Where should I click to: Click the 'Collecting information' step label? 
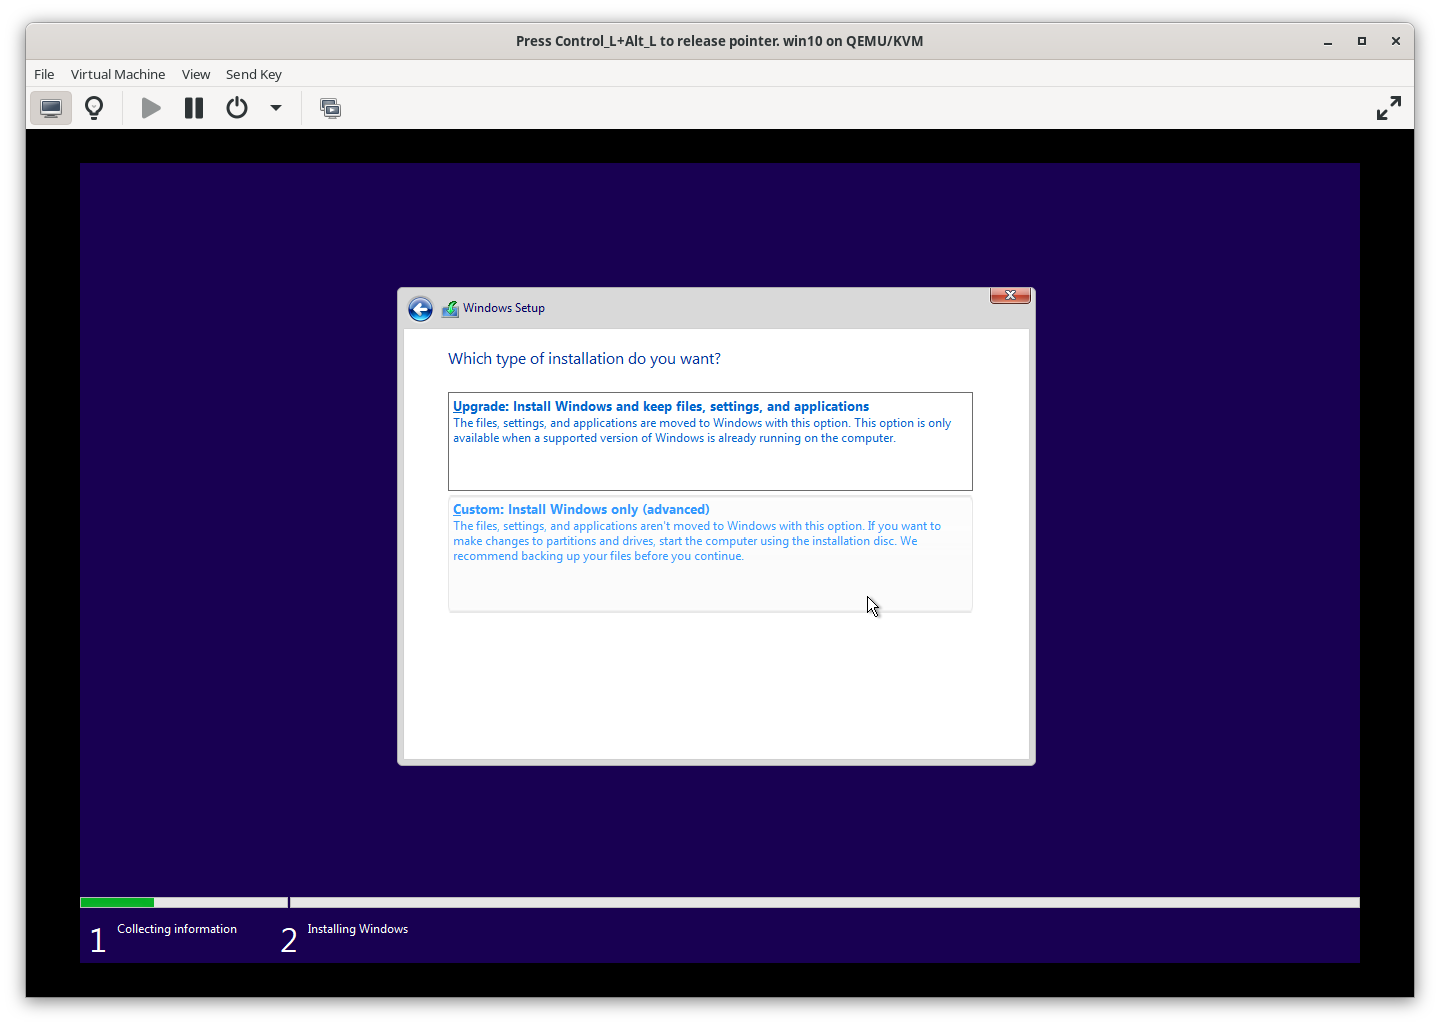(x=177, y=929)
